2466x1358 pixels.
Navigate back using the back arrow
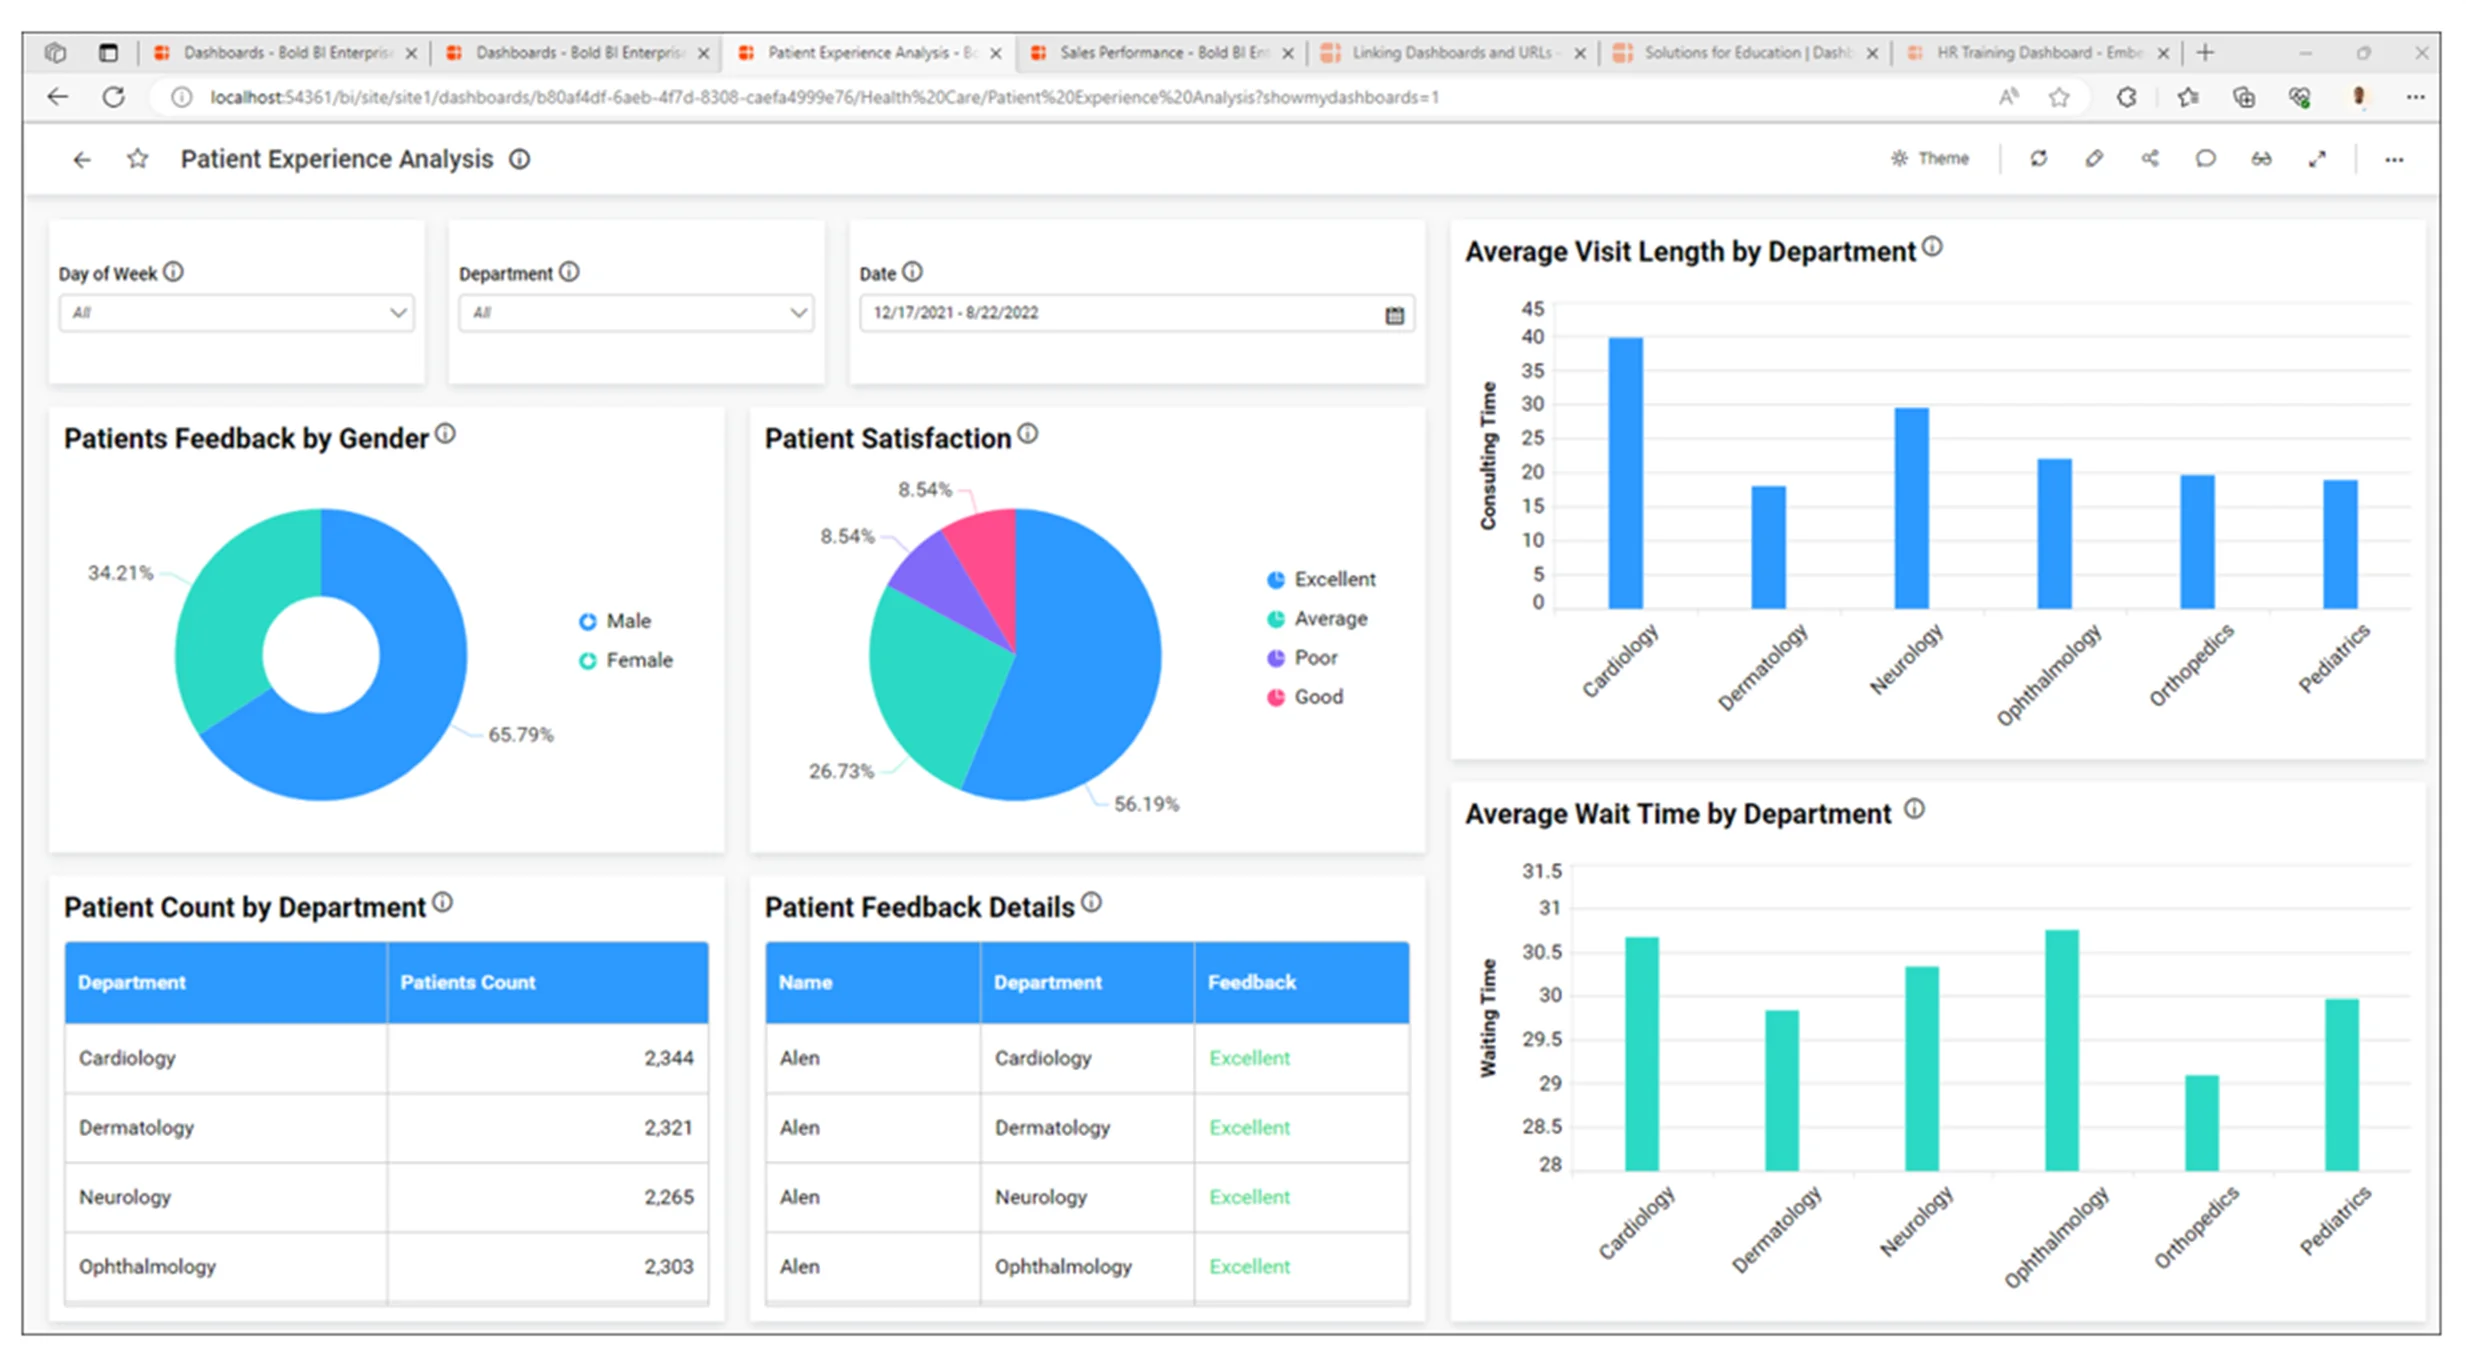(81, 159)
